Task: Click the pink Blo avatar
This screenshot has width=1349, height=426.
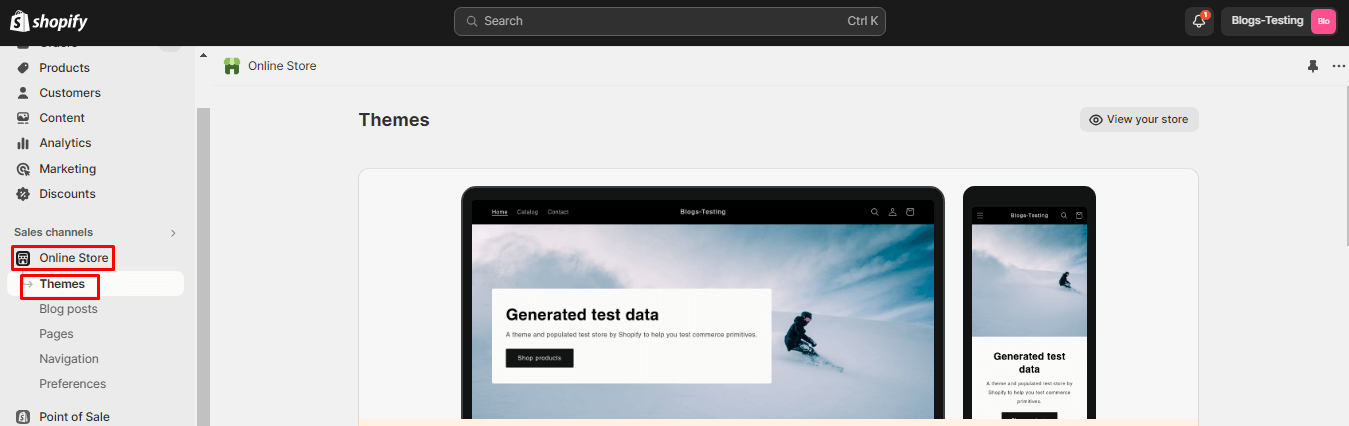Action: 1323,21
